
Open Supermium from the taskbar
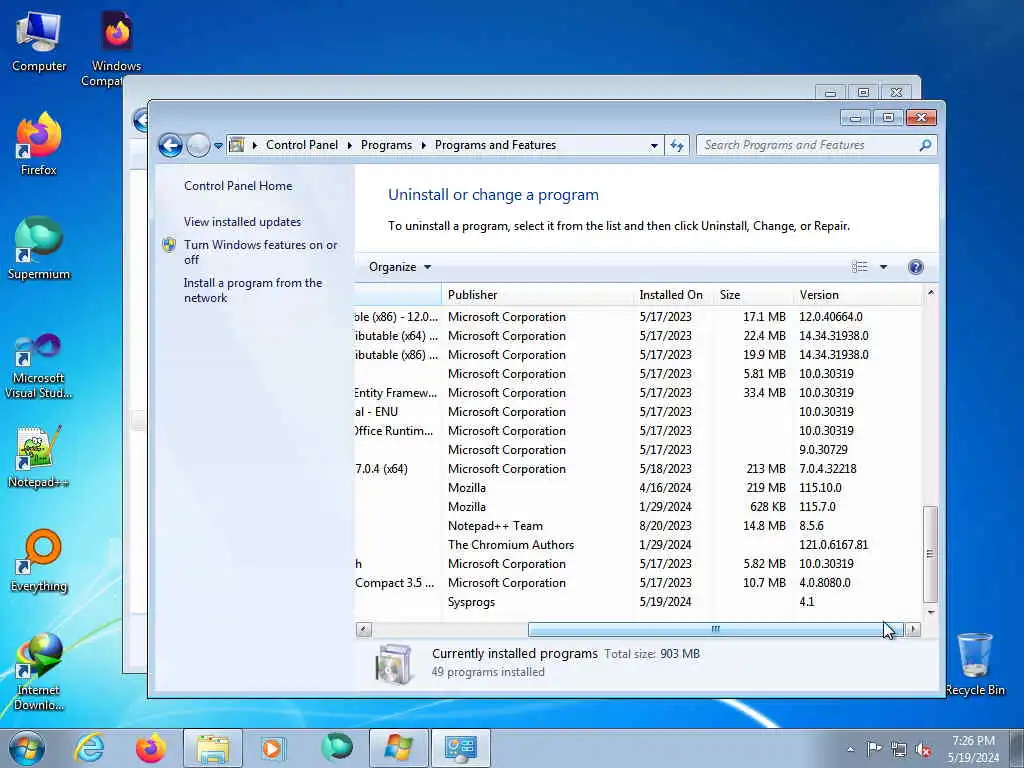(x=337, y=748)
